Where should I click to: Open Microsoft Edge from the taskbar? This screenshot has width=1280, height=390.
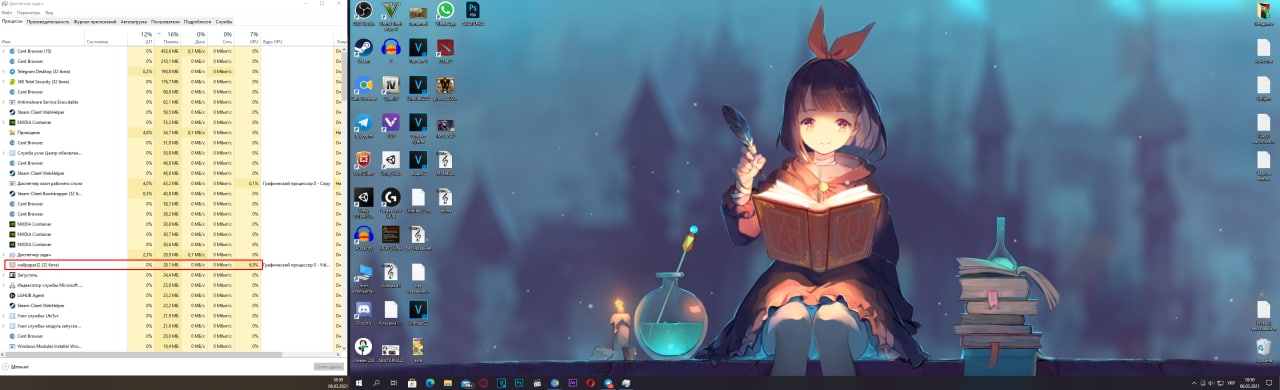coord(429,383)
